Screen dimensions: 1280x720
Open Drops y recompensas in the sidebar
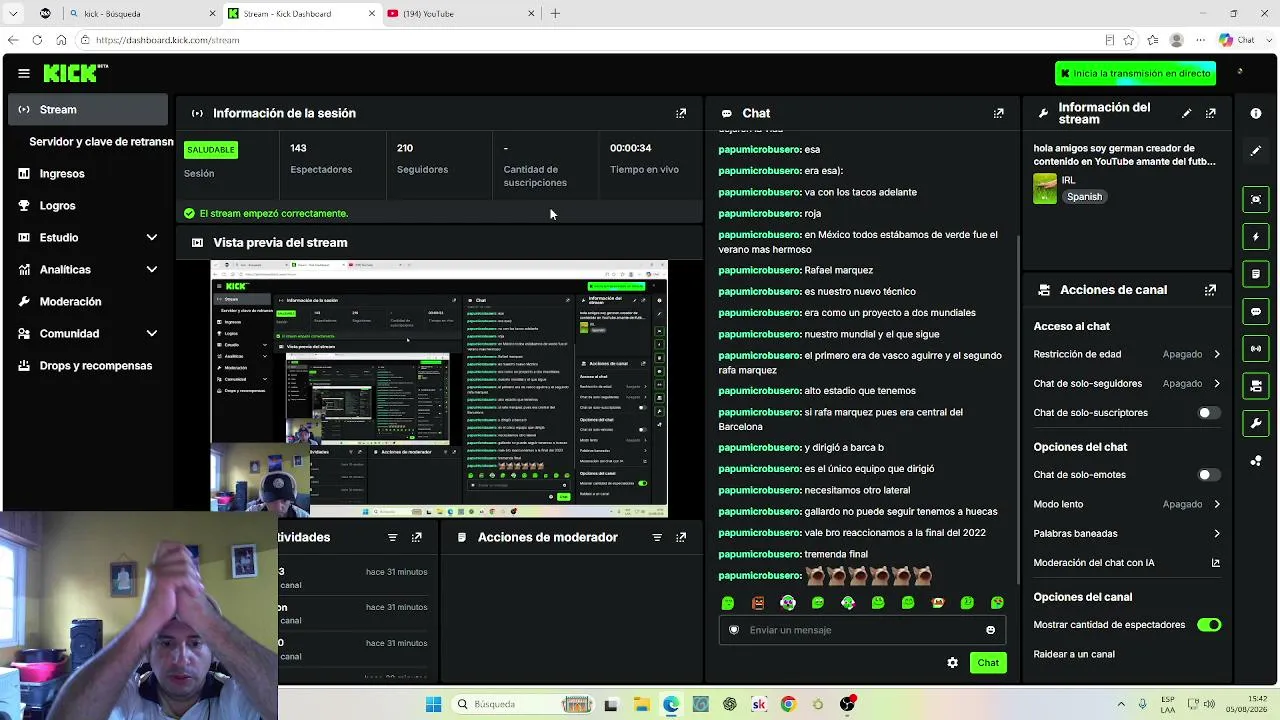click(x=88, y=365)
